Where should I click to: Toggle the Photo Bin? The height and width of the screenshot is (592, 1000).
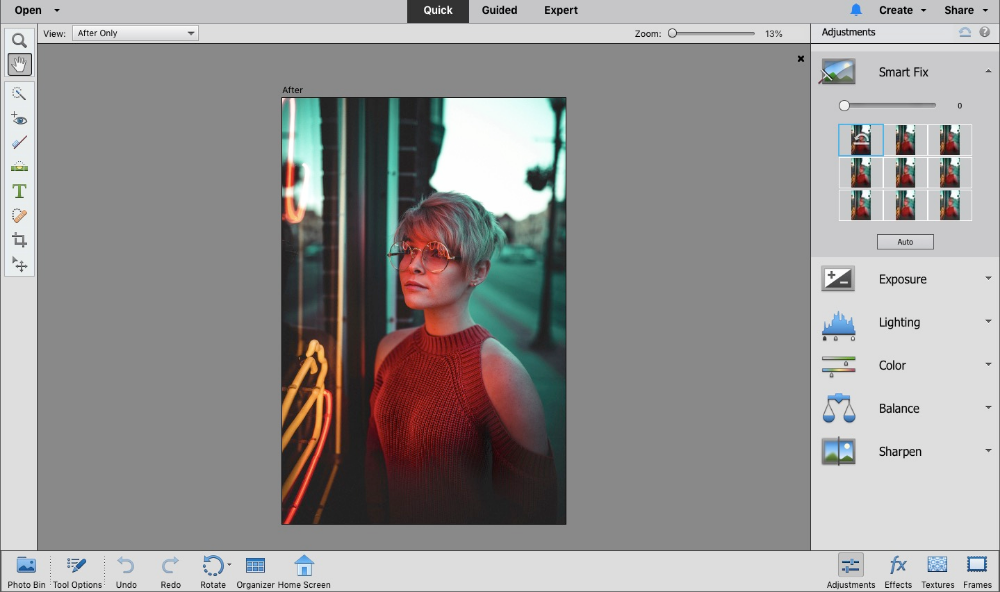(x=26, y=570)
